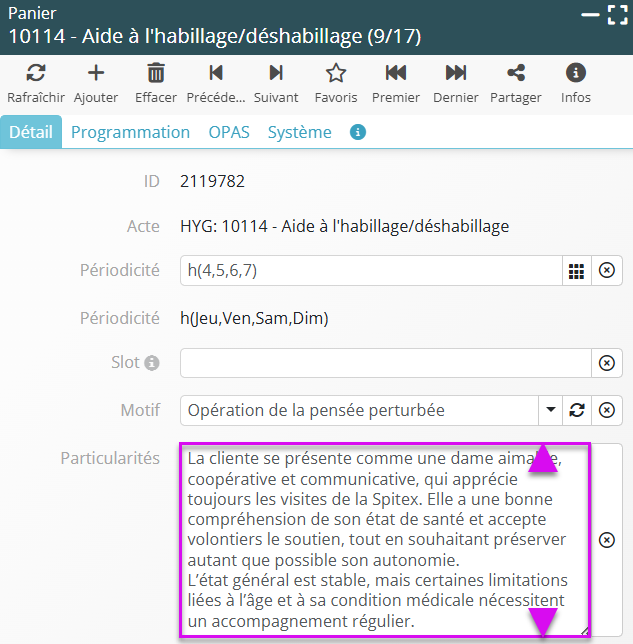Share the record using Partager
The width and height of the screenshot is (633, 644).
(x=516, y=73)
